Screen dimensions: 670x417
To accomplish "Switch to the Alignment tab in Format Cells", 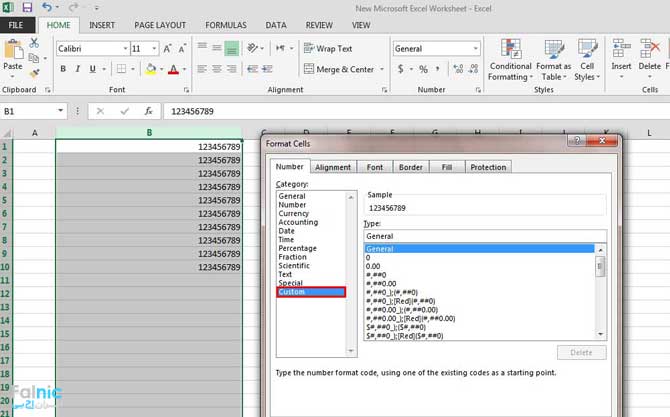I will [x=333, y=167].
